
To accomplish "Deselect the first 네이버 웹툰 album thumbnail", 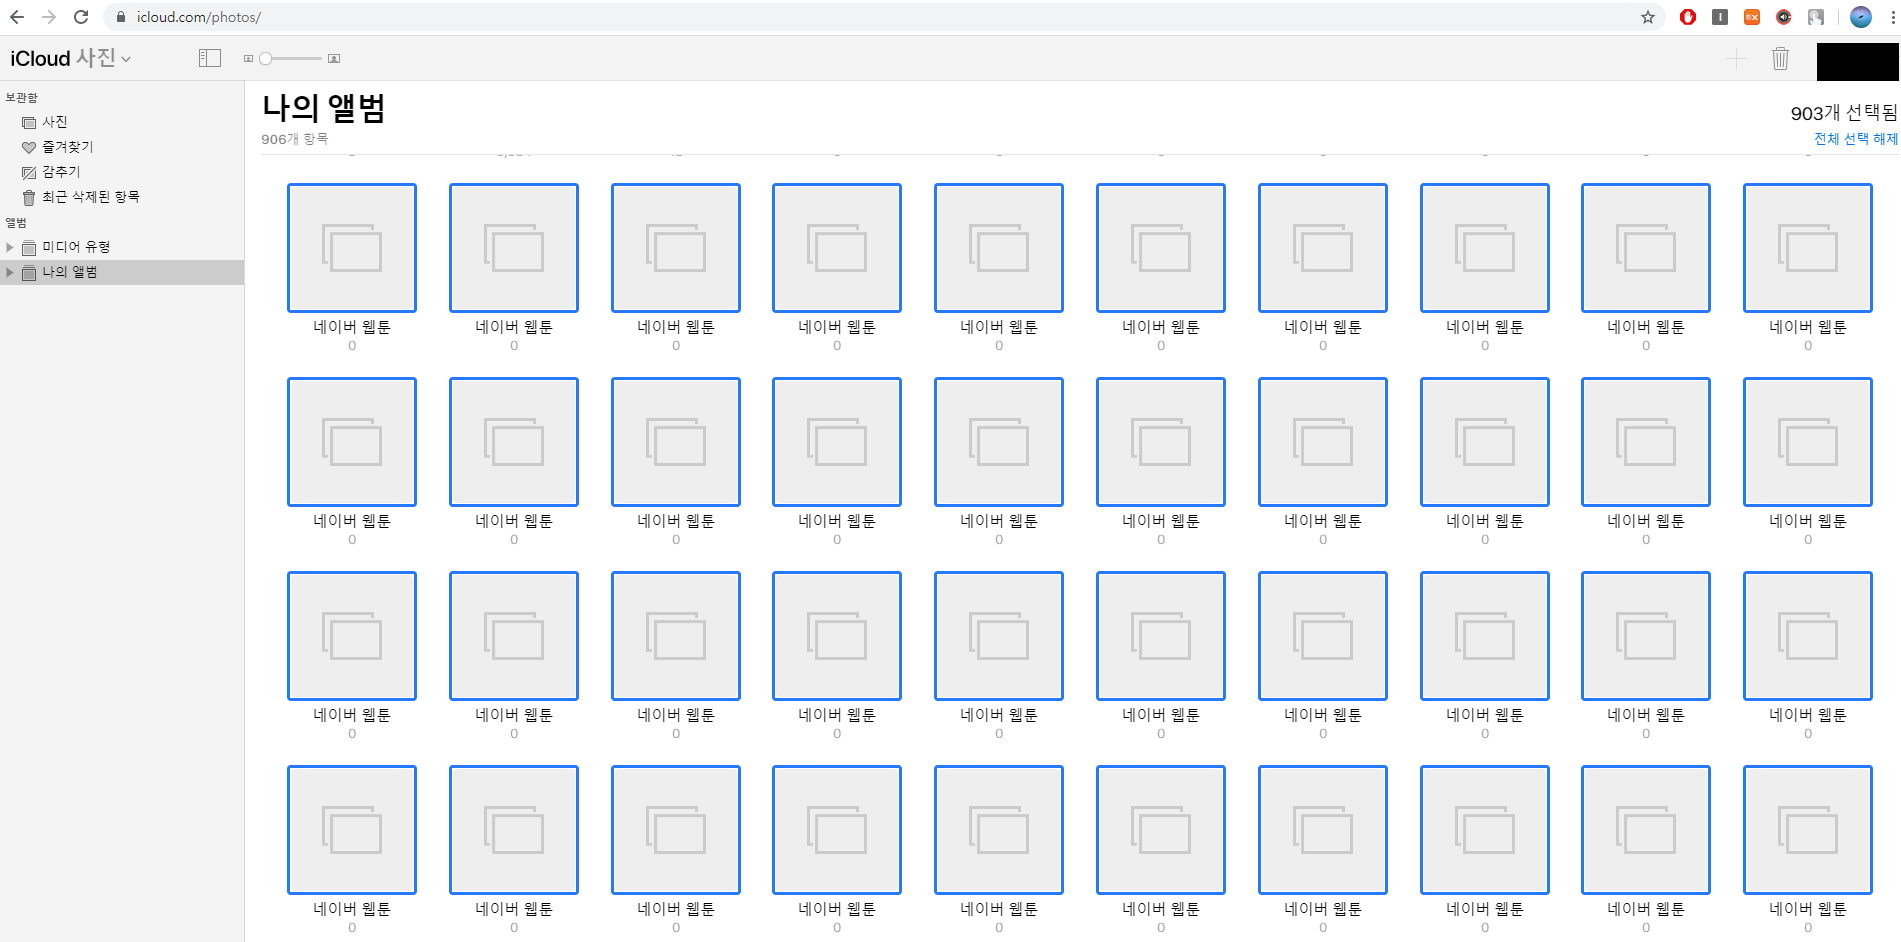I will pos(352,248).
